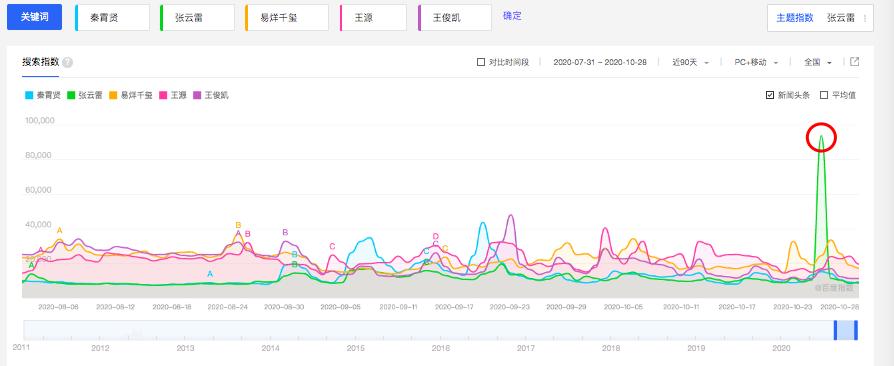Click the blue 关键词 button
This screenshot has width=894, height=366.
[34, 17]
